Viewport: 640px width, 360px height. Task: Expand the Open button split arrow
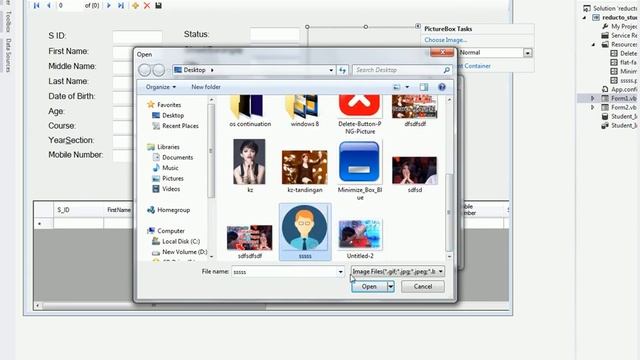[x=391, y=287]
